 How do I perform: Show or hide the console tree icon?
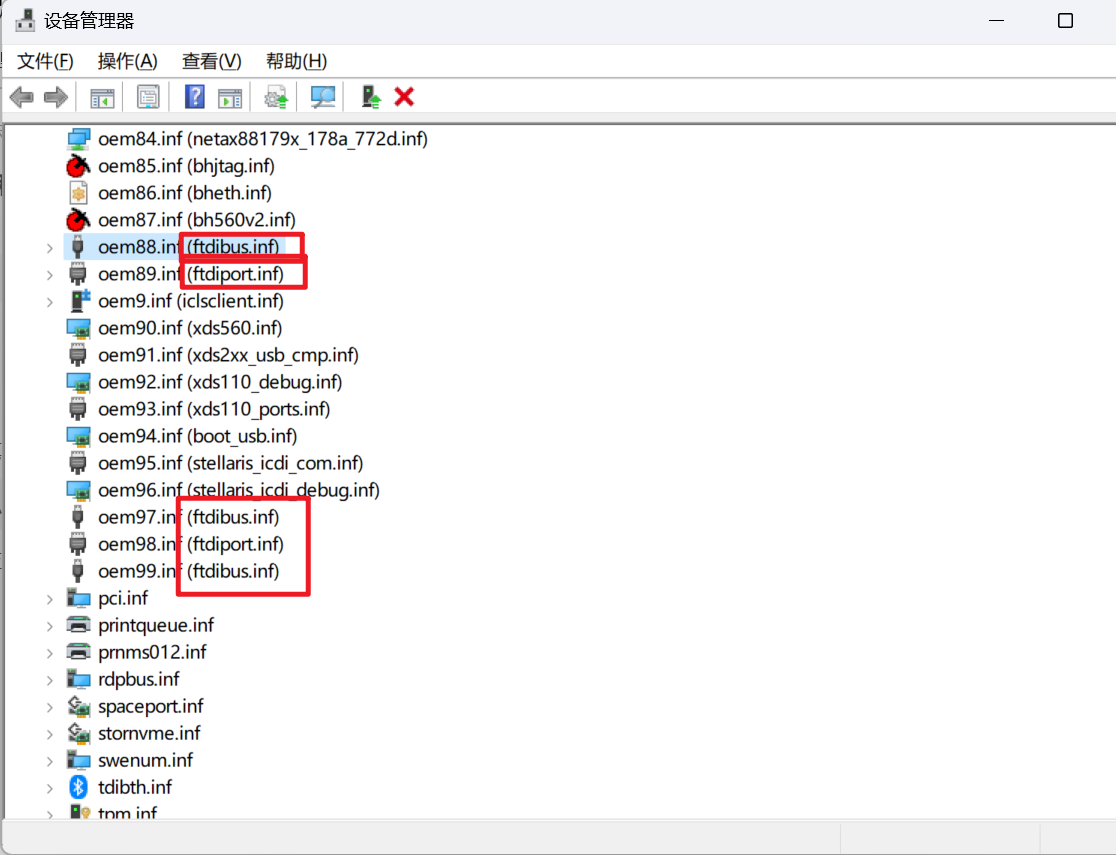coord(102,97)
